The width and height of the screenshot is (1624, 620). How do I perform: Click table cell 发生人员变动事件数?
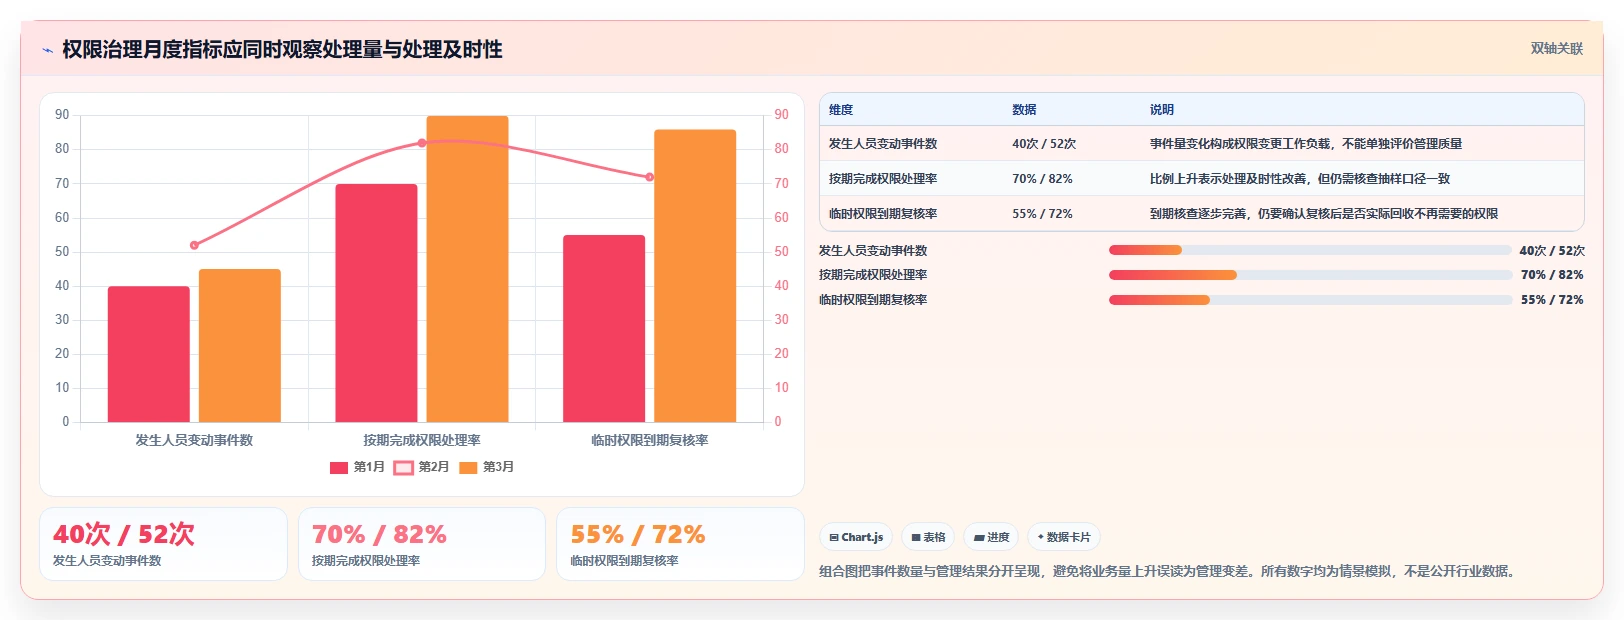pyautogui.click(x=883, y=144)
